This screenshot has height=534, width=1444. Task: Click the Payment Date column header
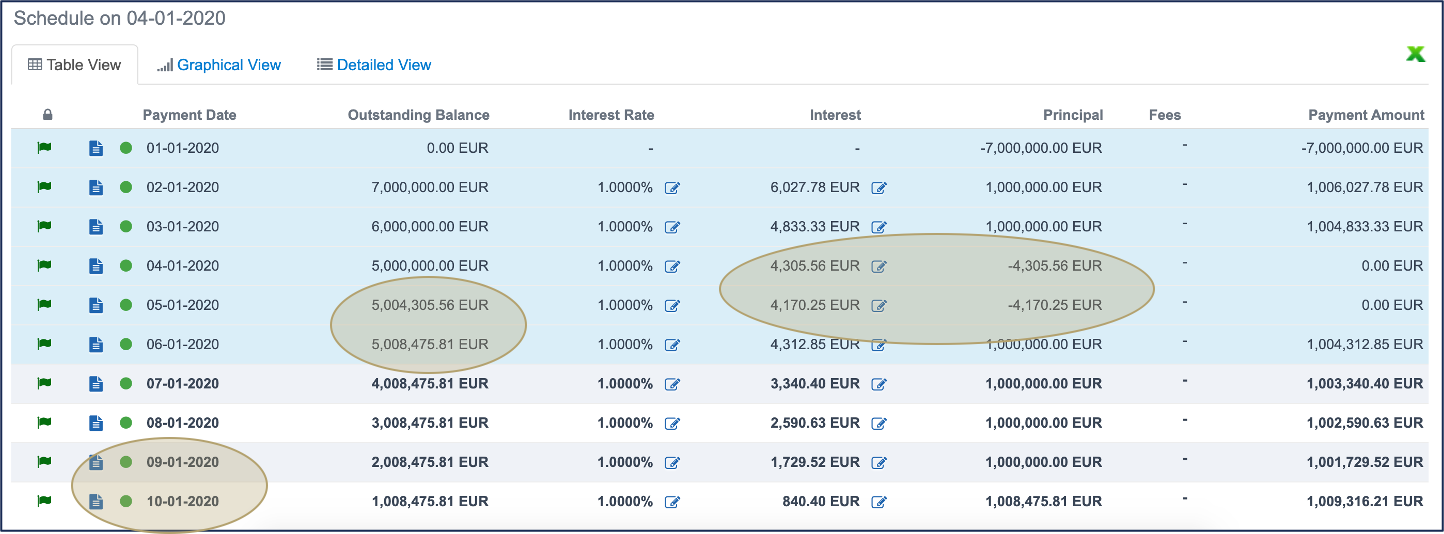pyautogui.click(x=189, y=115)
